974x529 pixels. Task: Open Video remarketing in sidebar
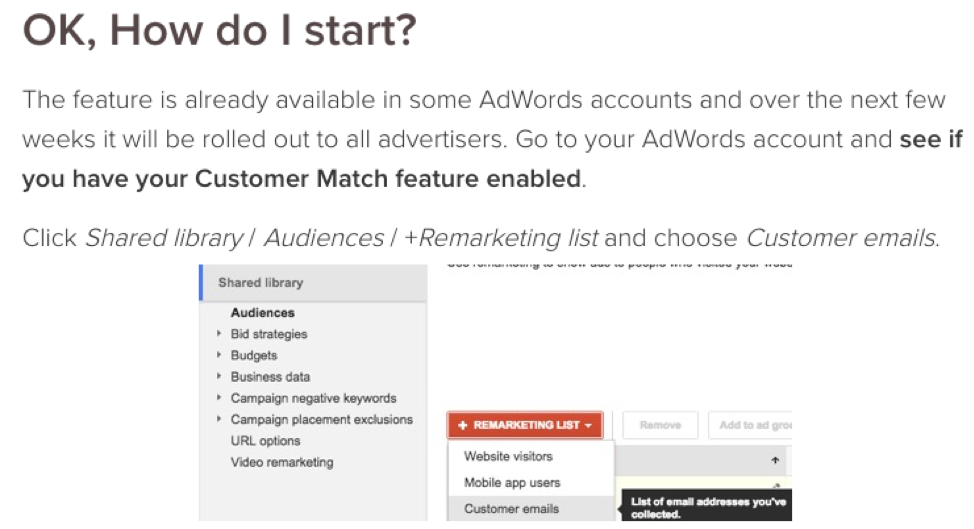click(x=281, y=462)
